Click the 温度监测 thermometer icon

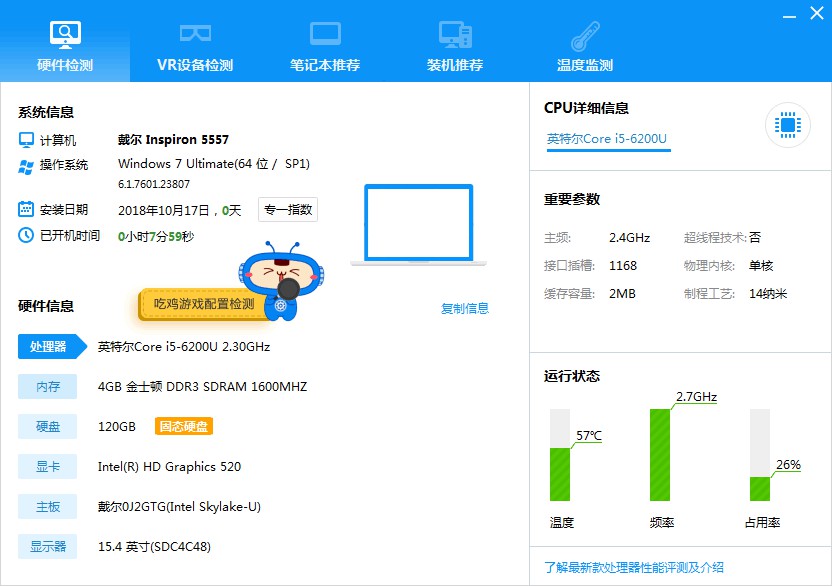(x=585, y=36)
